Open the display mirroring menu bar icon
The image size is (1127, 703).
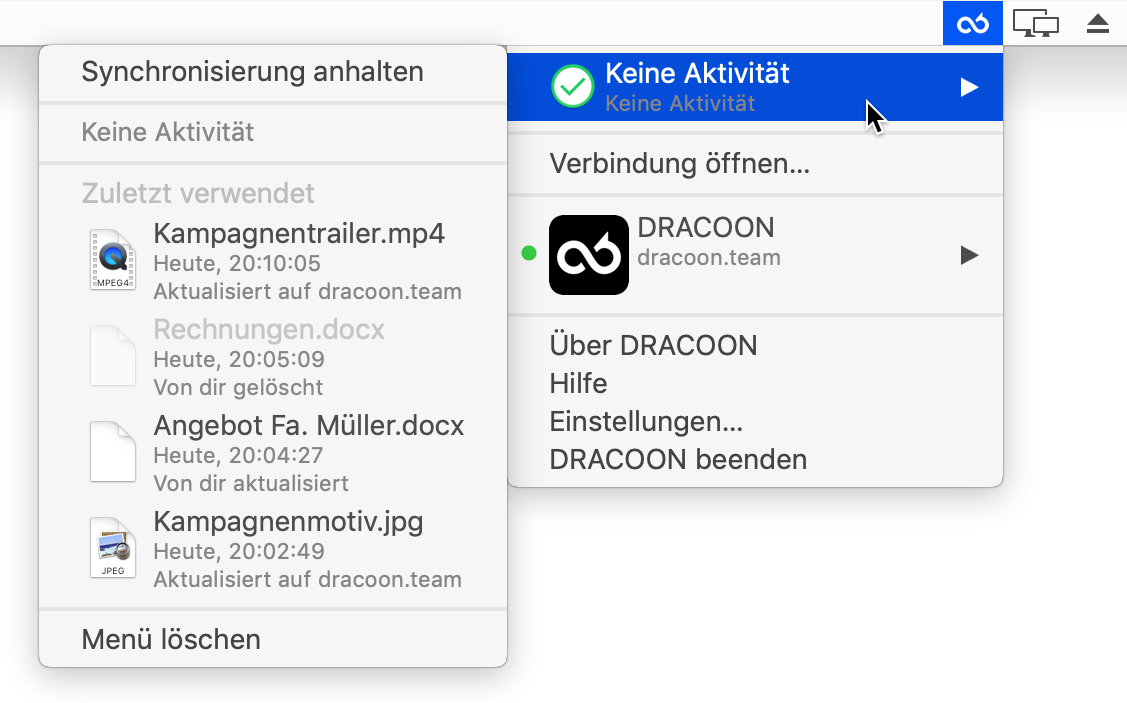(1036, 24)
